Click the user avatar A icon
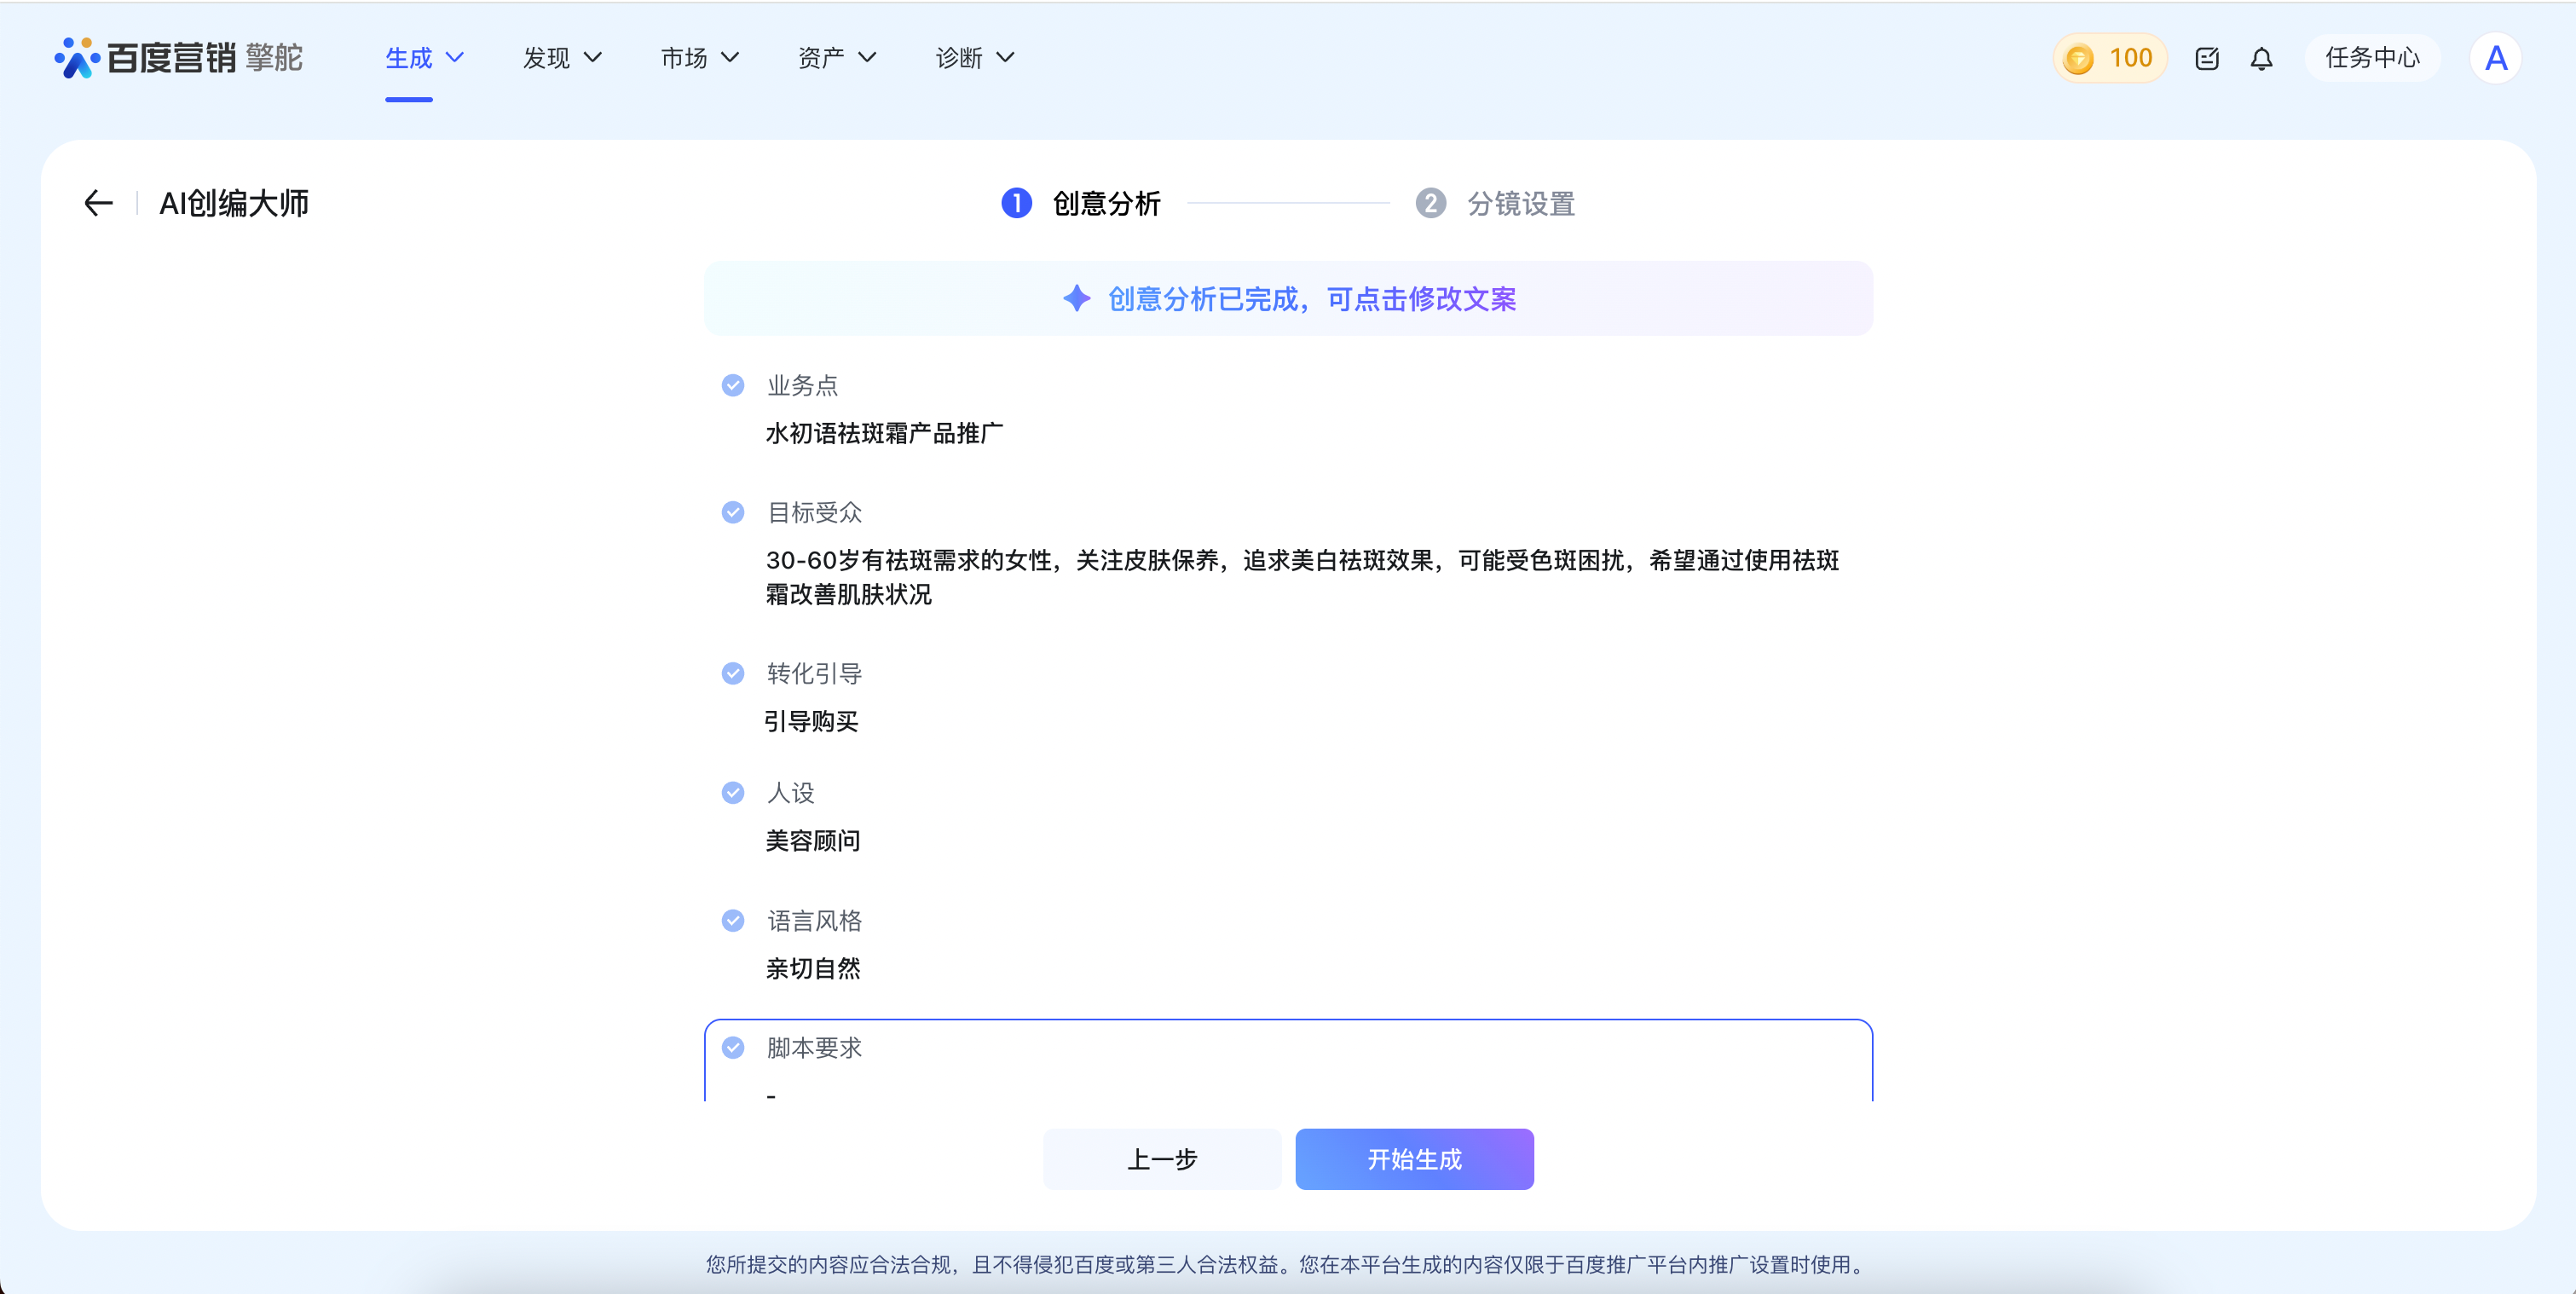2576x1294 pixels. click(2495, 59)
